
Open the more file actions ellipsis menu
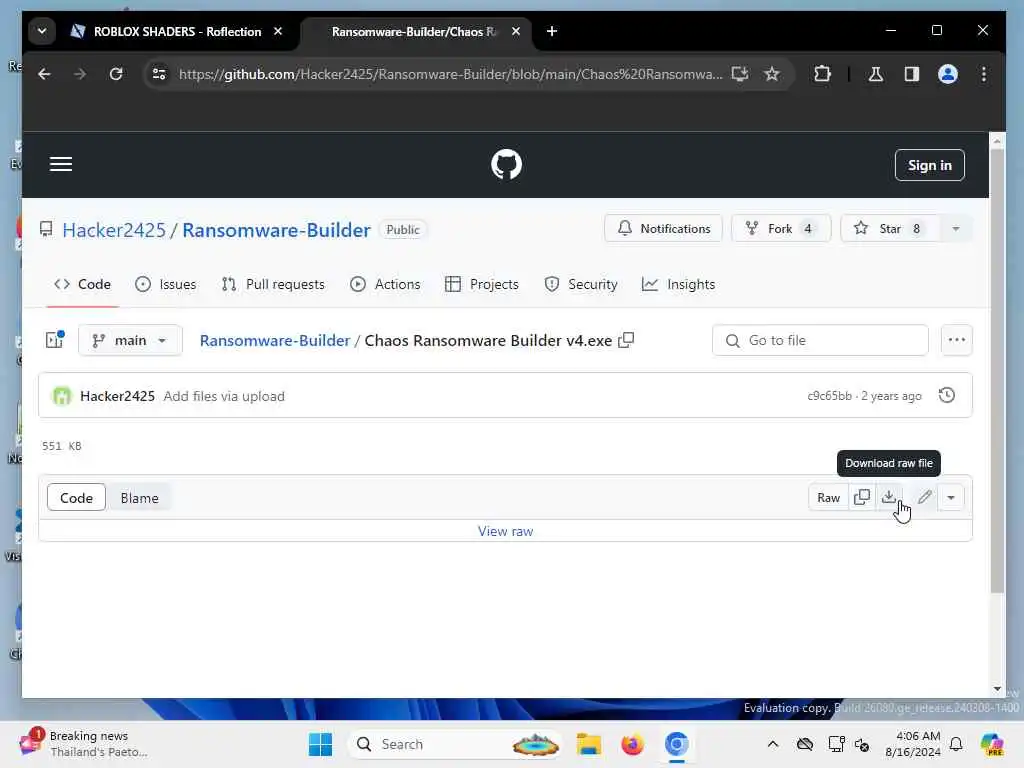957,340
